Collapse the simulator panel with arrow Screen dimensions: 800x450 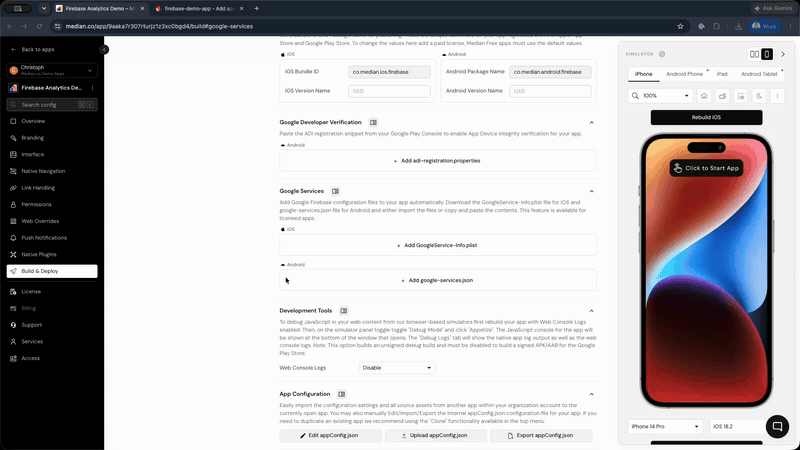point(783,54)
